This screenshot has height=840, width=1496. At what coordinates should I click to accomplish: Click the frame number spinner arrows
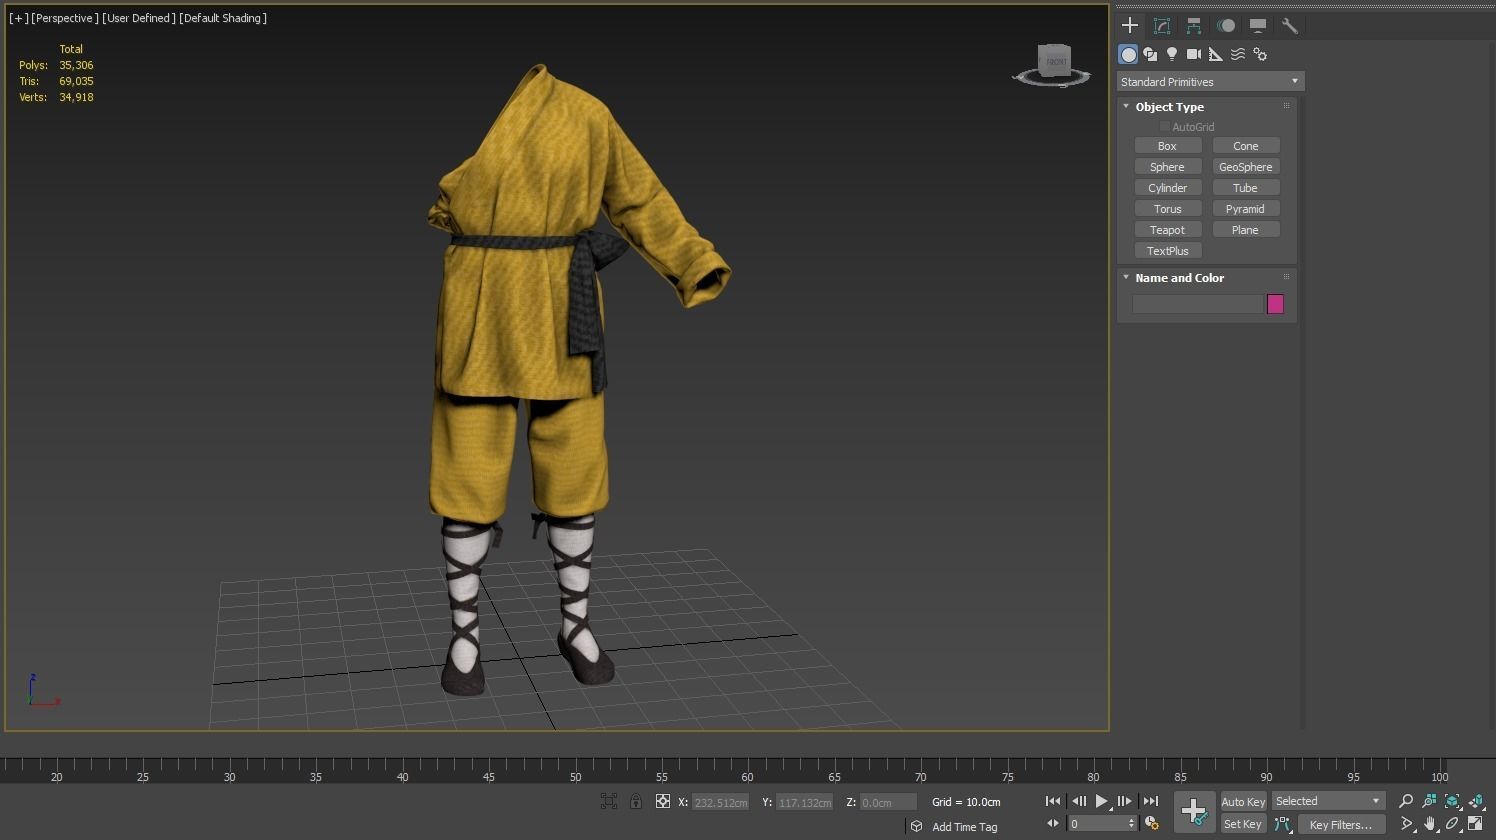(1132, 823)
